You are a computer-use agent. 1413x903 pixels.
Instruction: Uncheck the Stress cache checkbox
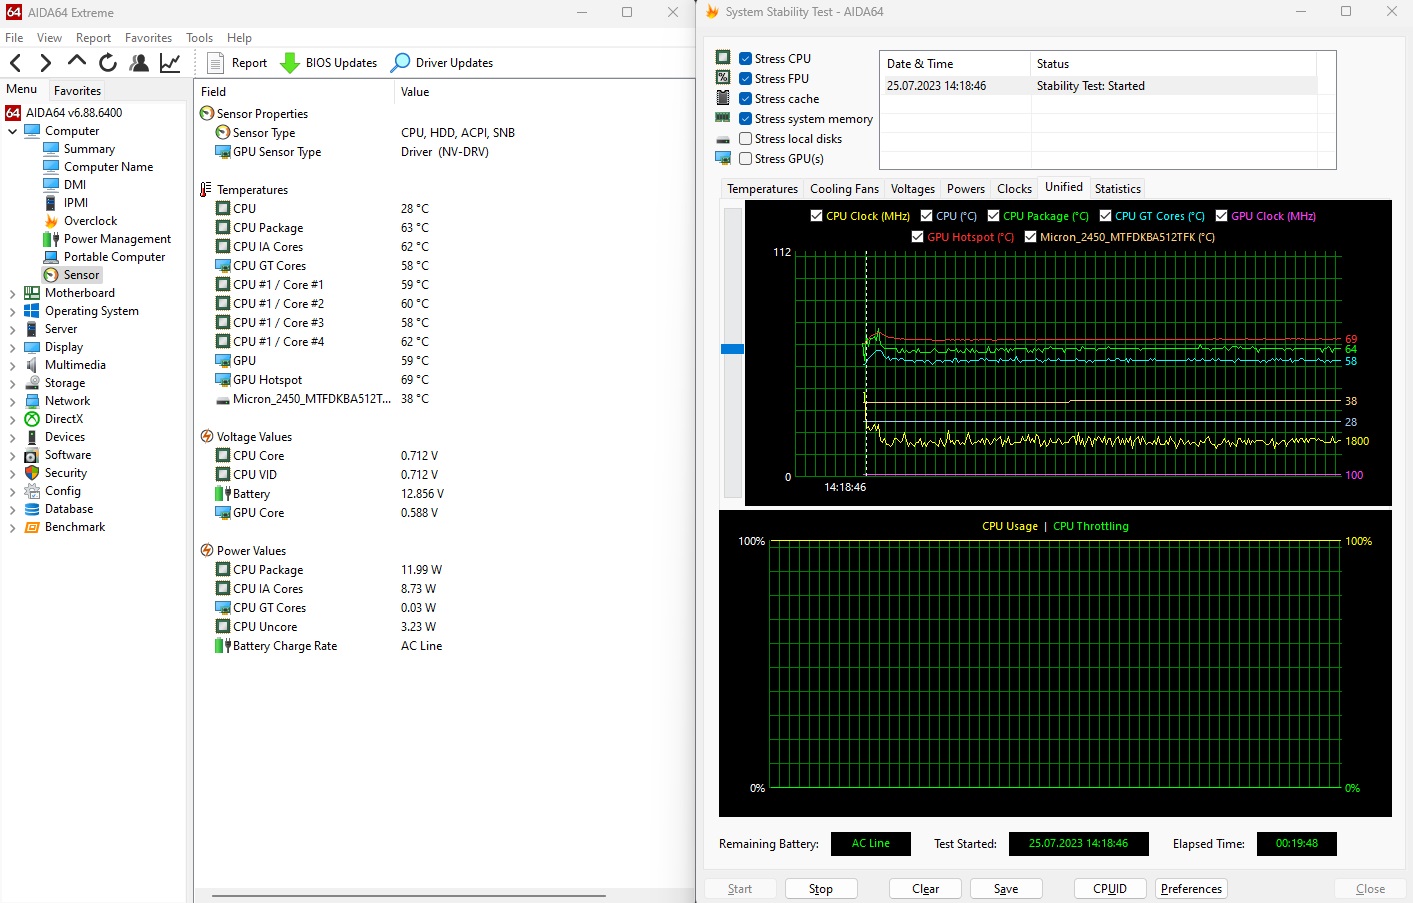coord(745,99)
